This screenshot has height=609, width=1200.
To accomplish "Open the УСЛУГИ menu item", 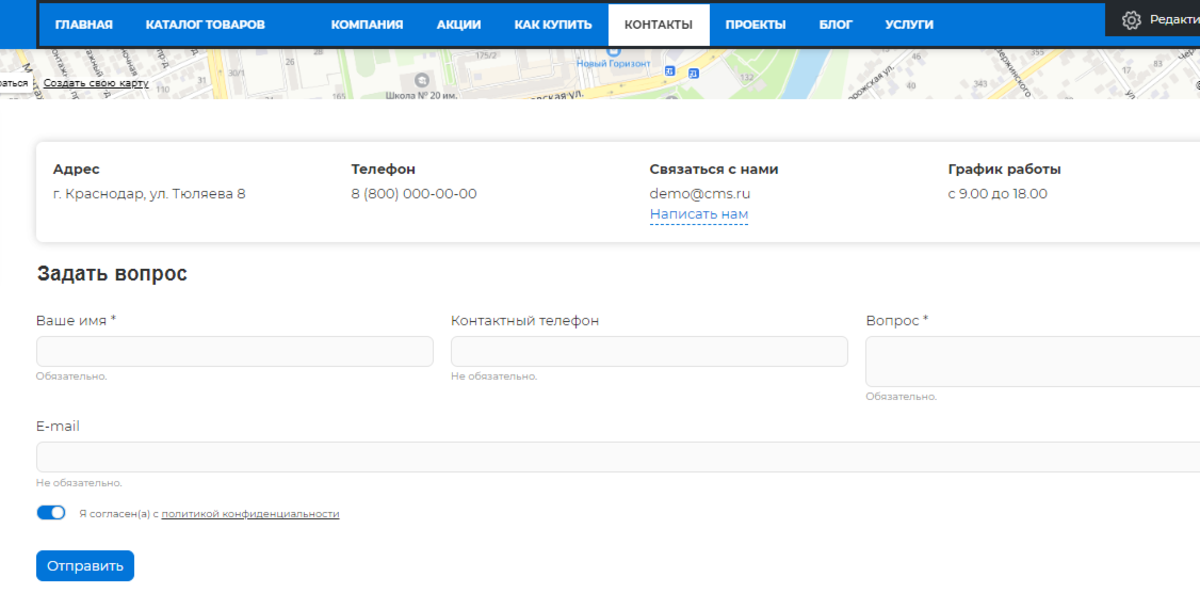I will point(909,25).
